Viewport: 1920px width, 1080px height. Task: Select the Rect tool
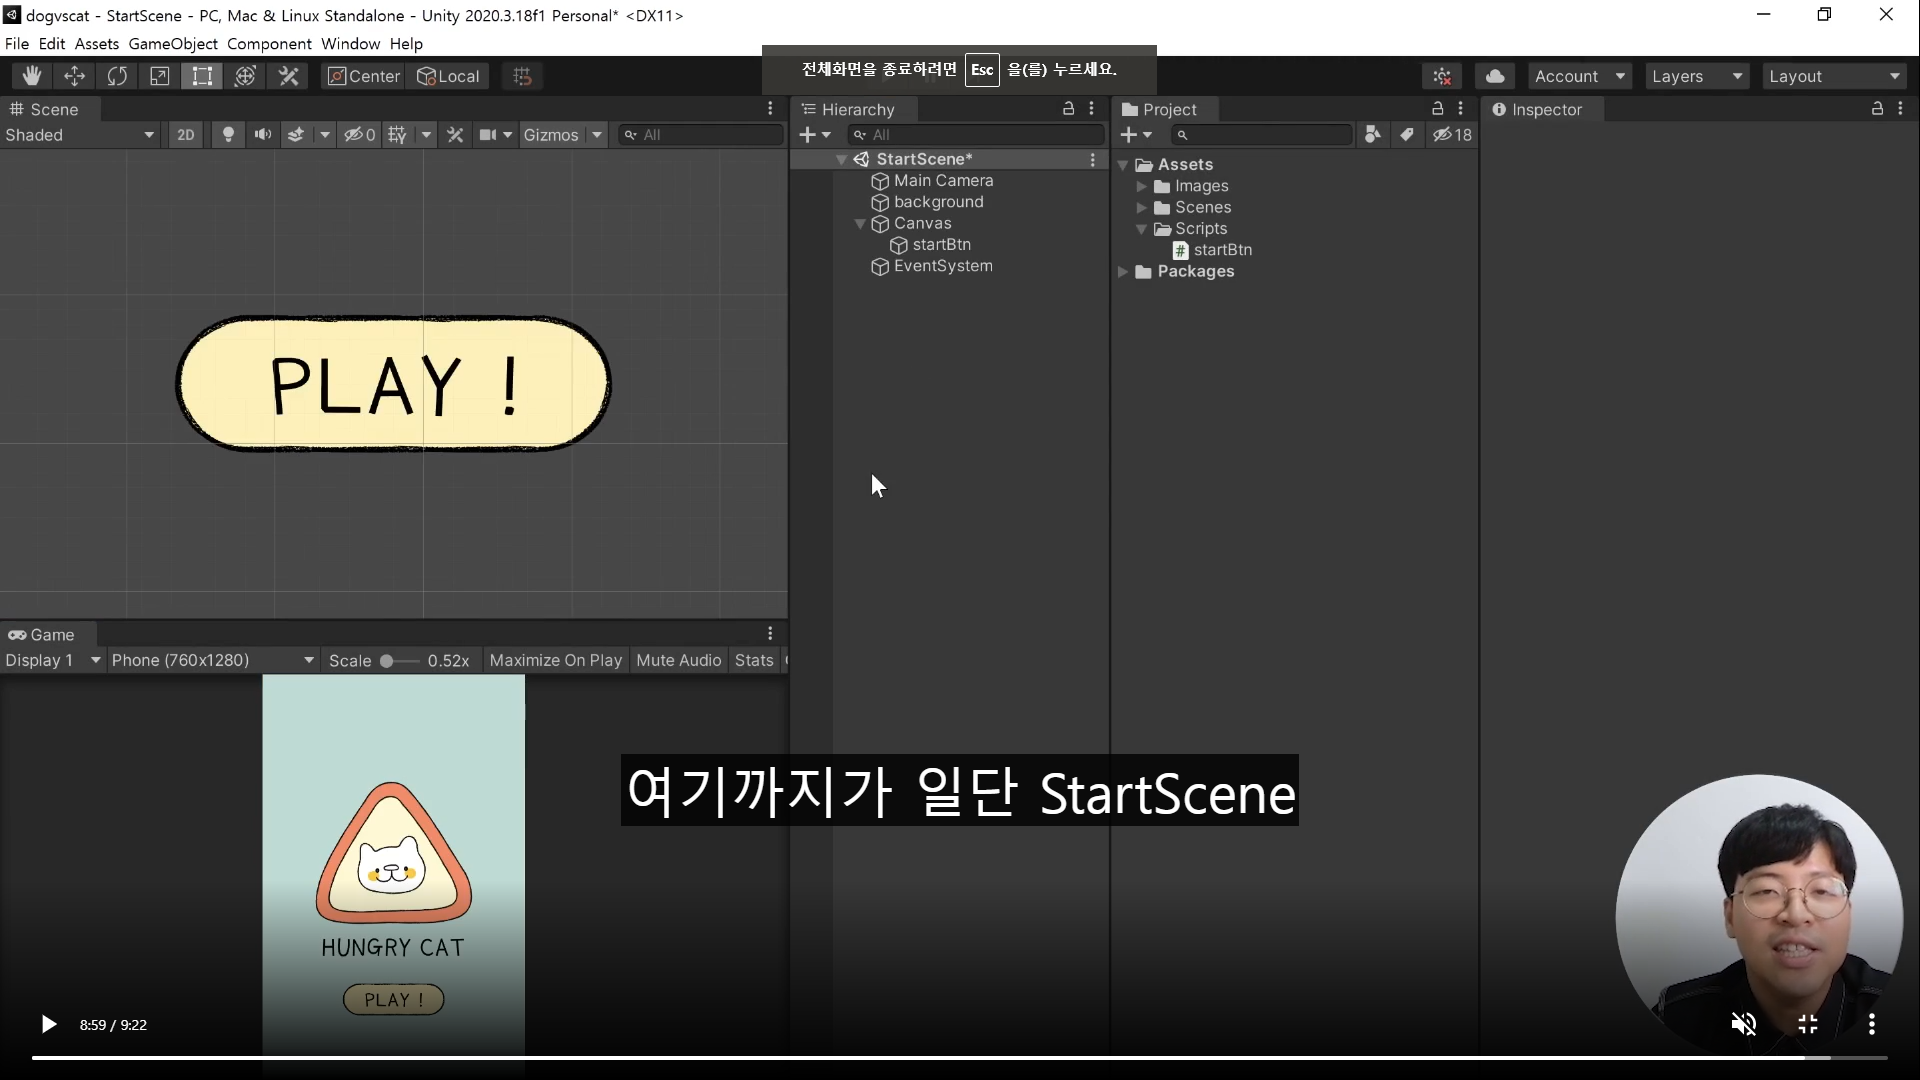pyautogui.click(x=202, y=76)
